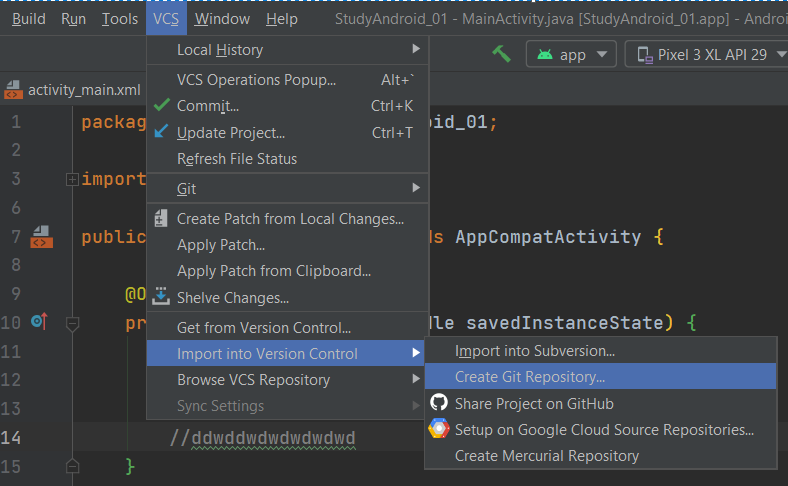The height and width of the screenshot is (486, 788).
Task: Click the green hammer Make Project icon
Action: pos(501,54)
